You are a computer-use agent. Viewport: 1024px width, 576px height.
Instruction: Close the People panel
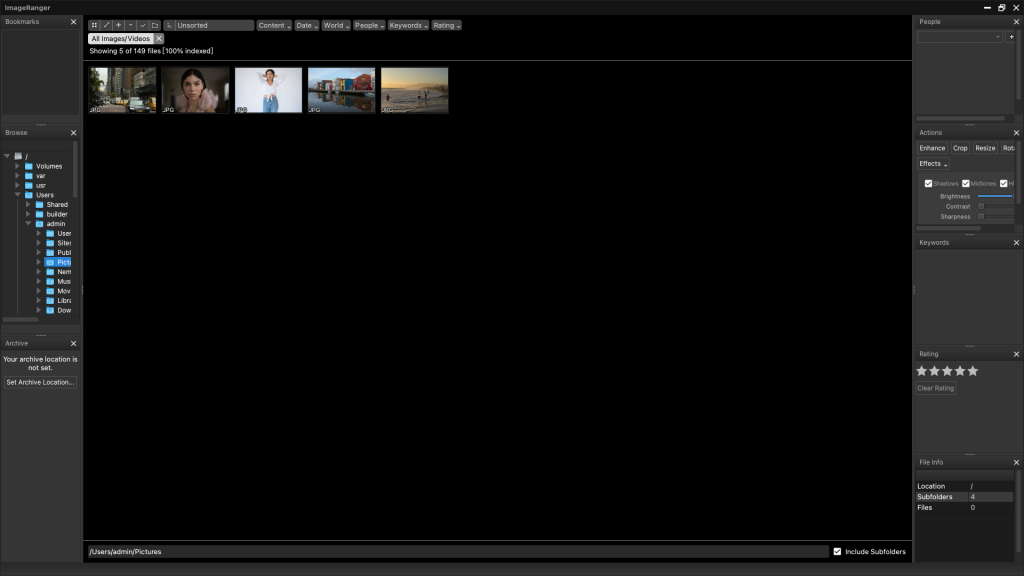pos(1016,22)
